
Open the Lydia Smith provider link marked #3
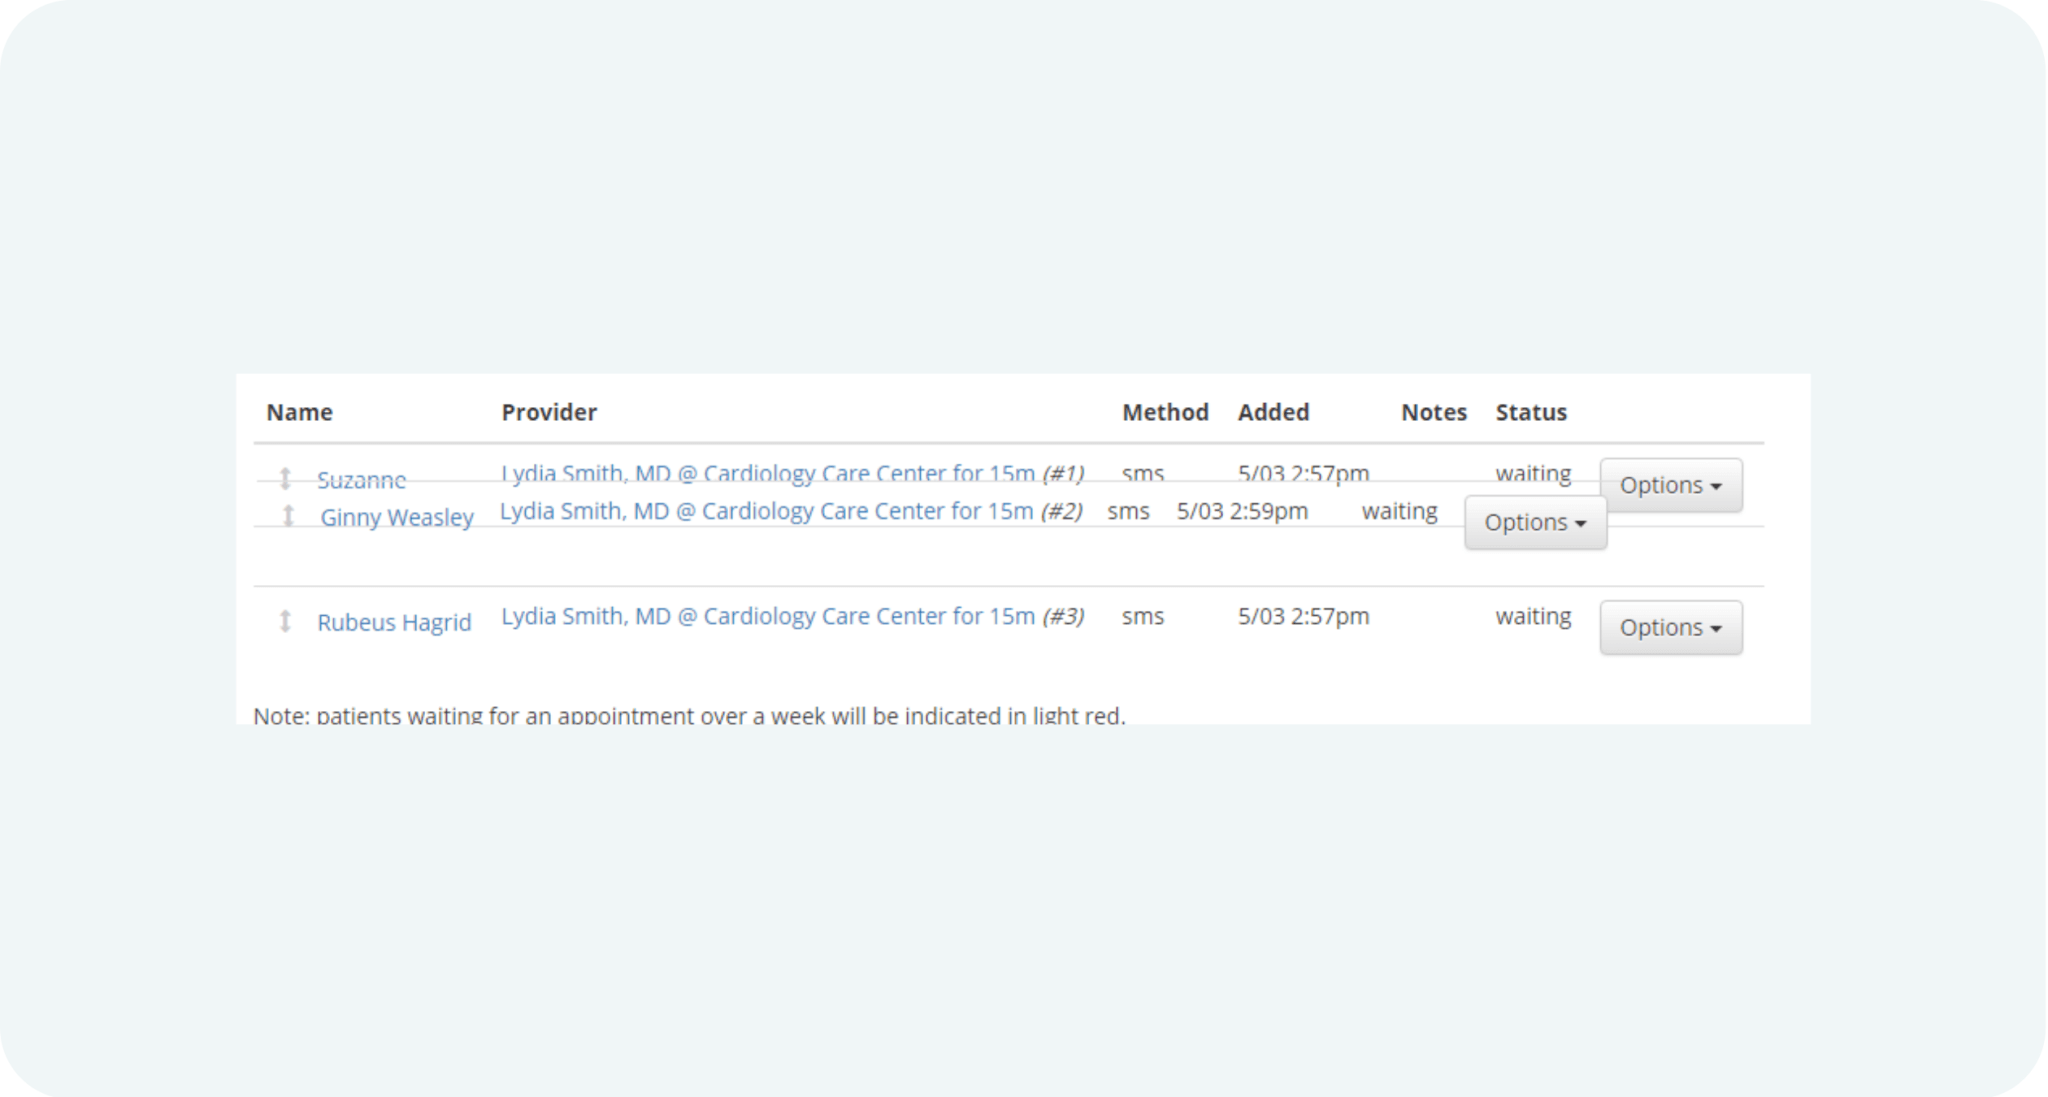coord(767,616)
